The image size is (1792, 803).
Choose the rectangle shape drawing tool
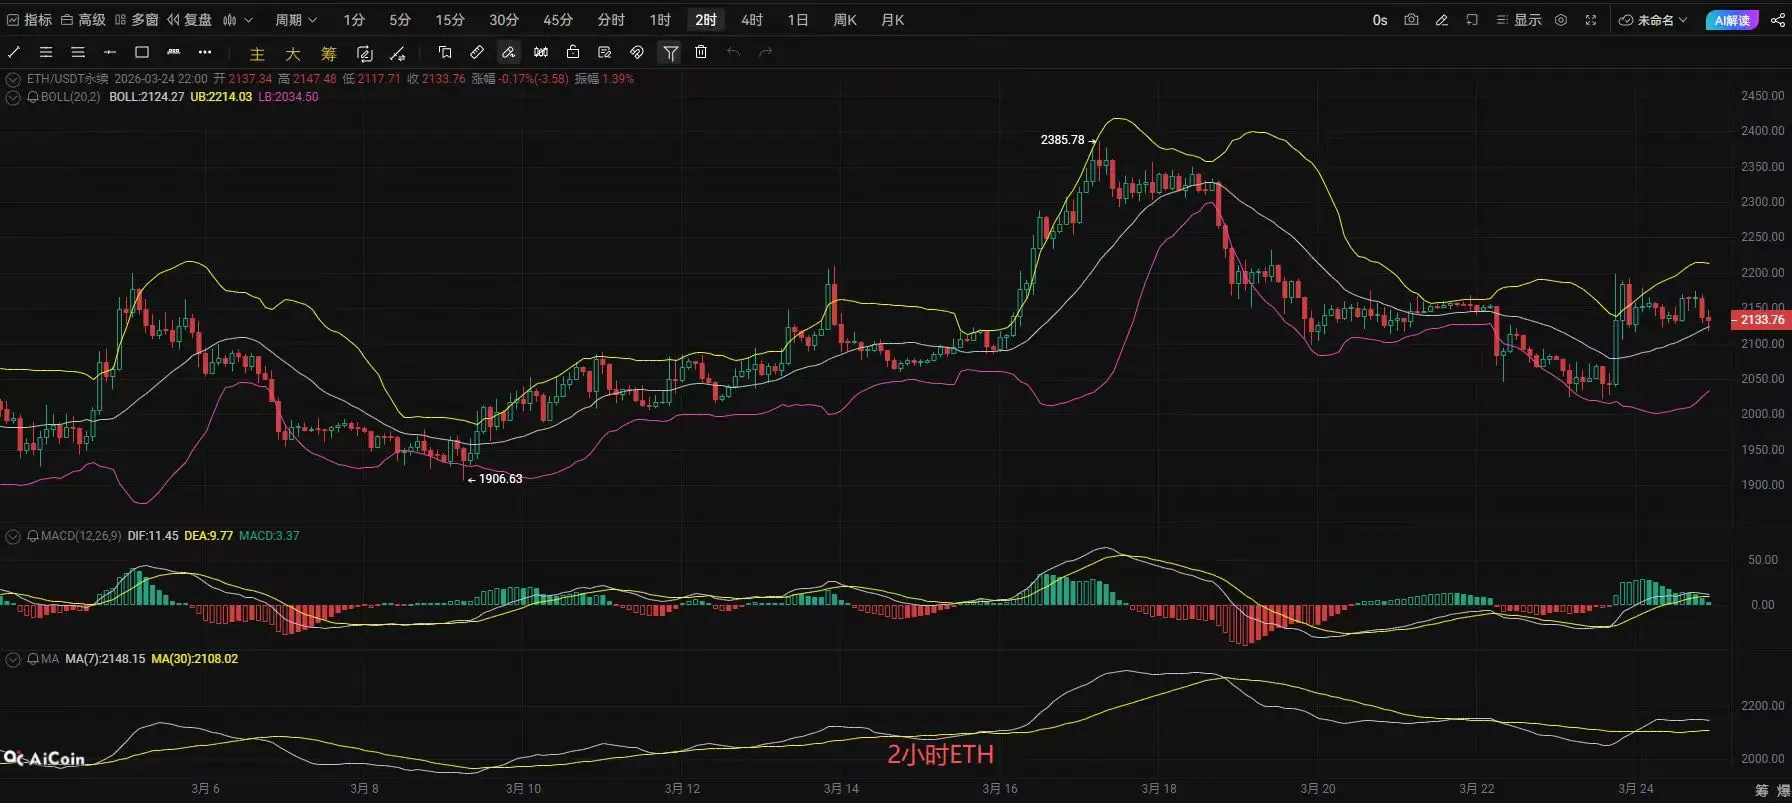(142, 52)
